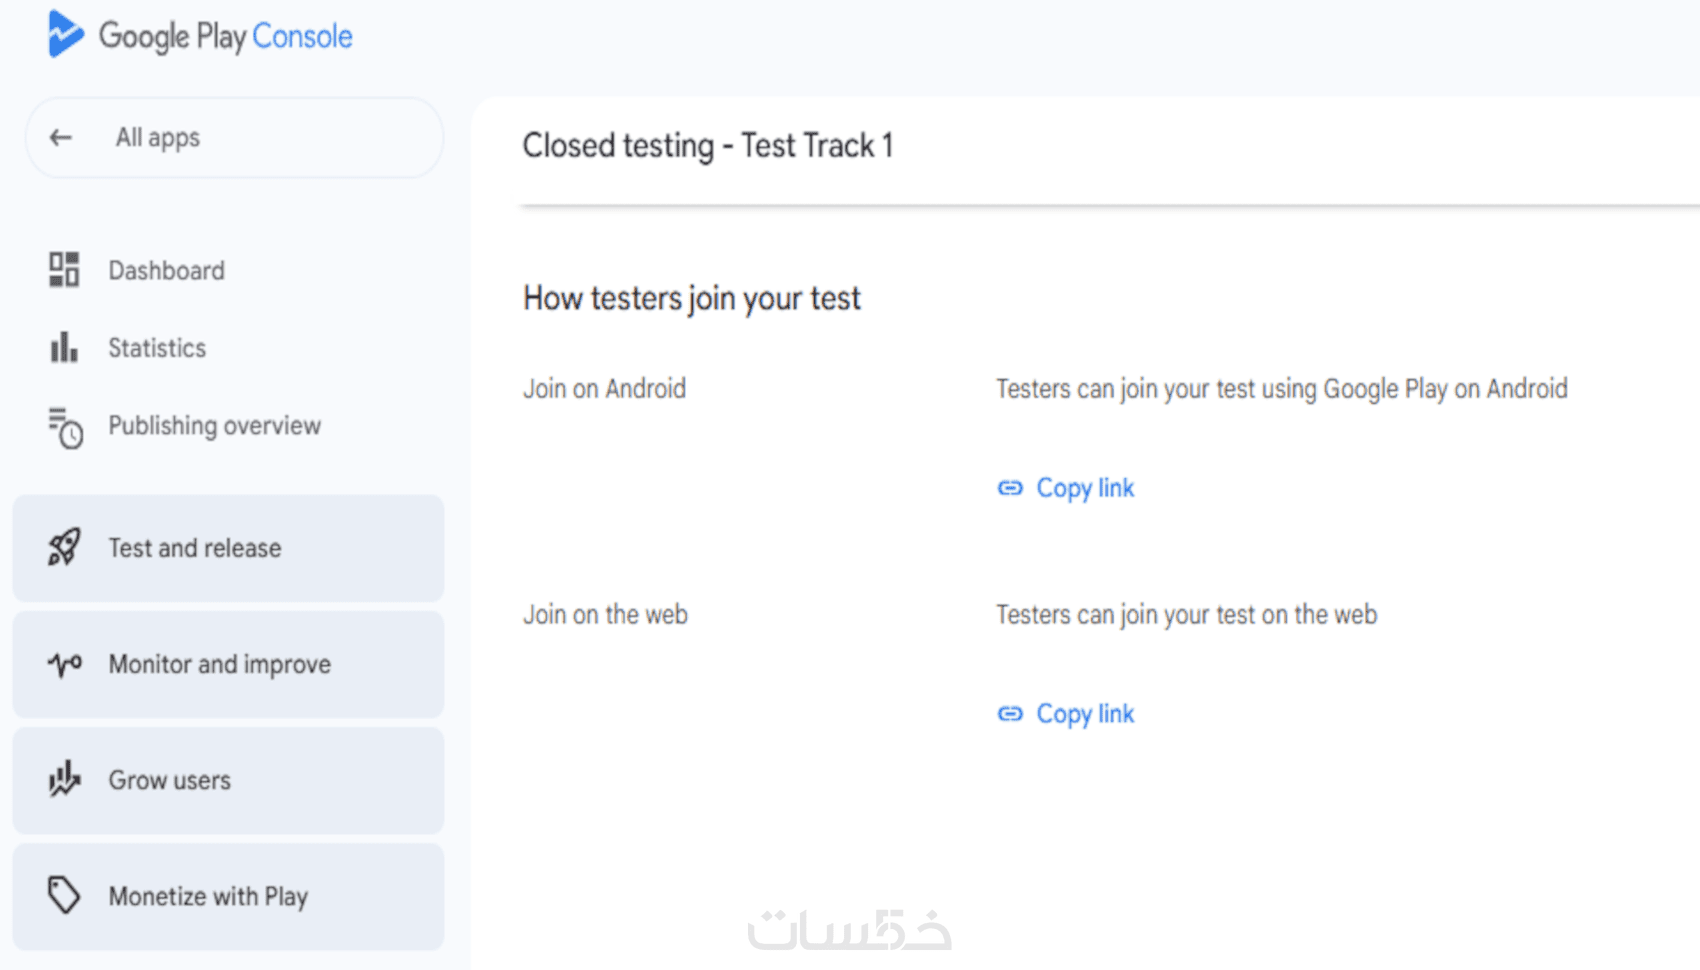Expand the Monetize with Play section
The image size is (1700, 970).
[208, 897]
